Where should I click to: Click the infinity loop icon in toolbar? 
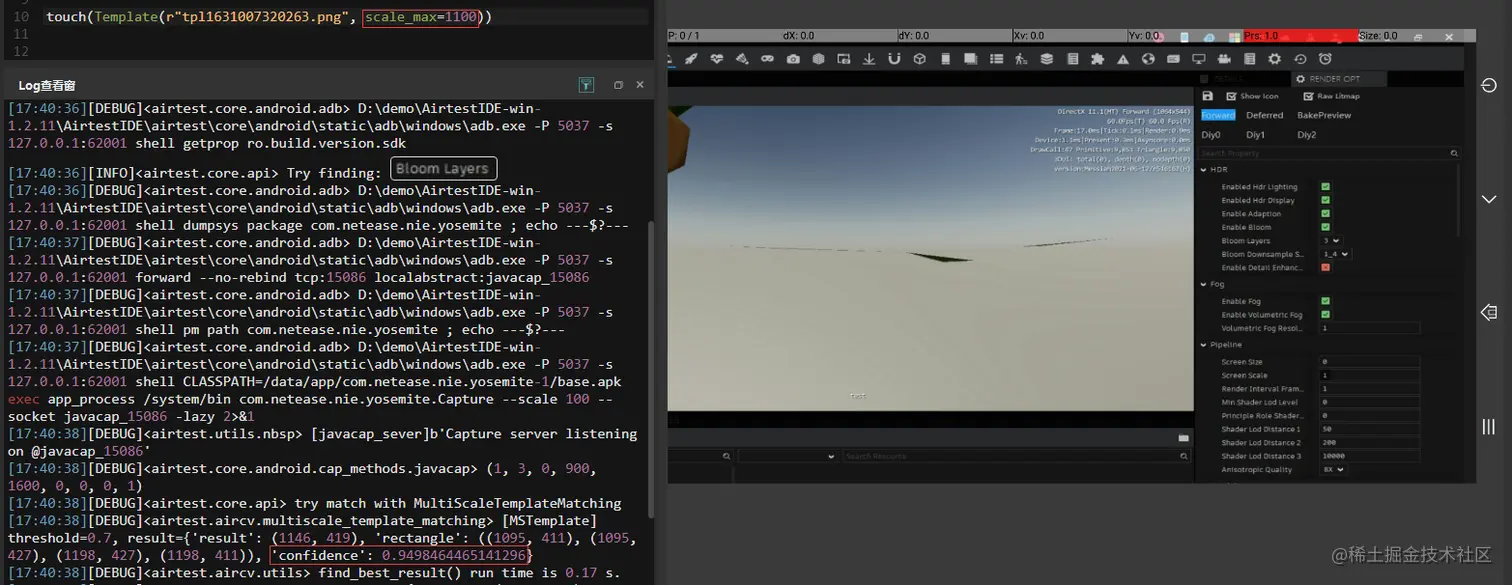[767, 59]
